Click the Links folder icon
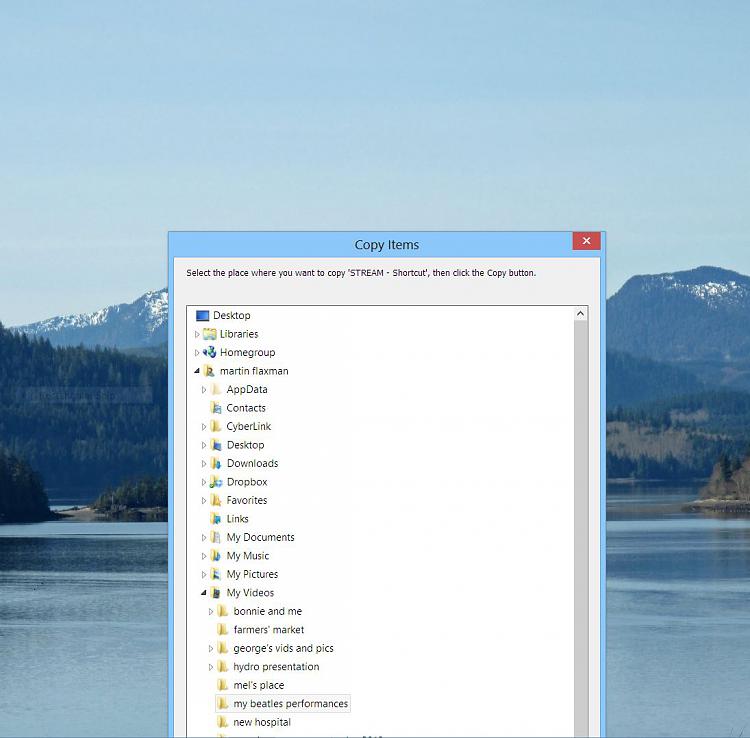The width and height of the screenshot is (750, 738). tap(216, 519)
